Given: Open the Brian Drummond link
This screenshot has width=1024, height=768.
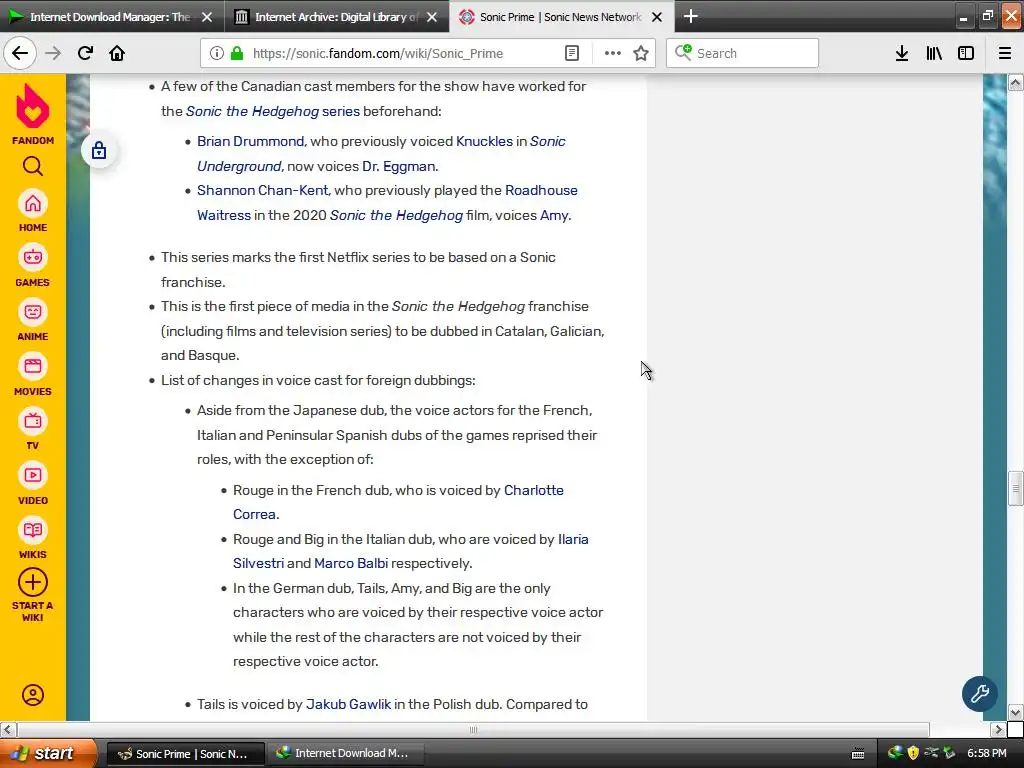Looking at the screenshot, I should pos(251,141).
